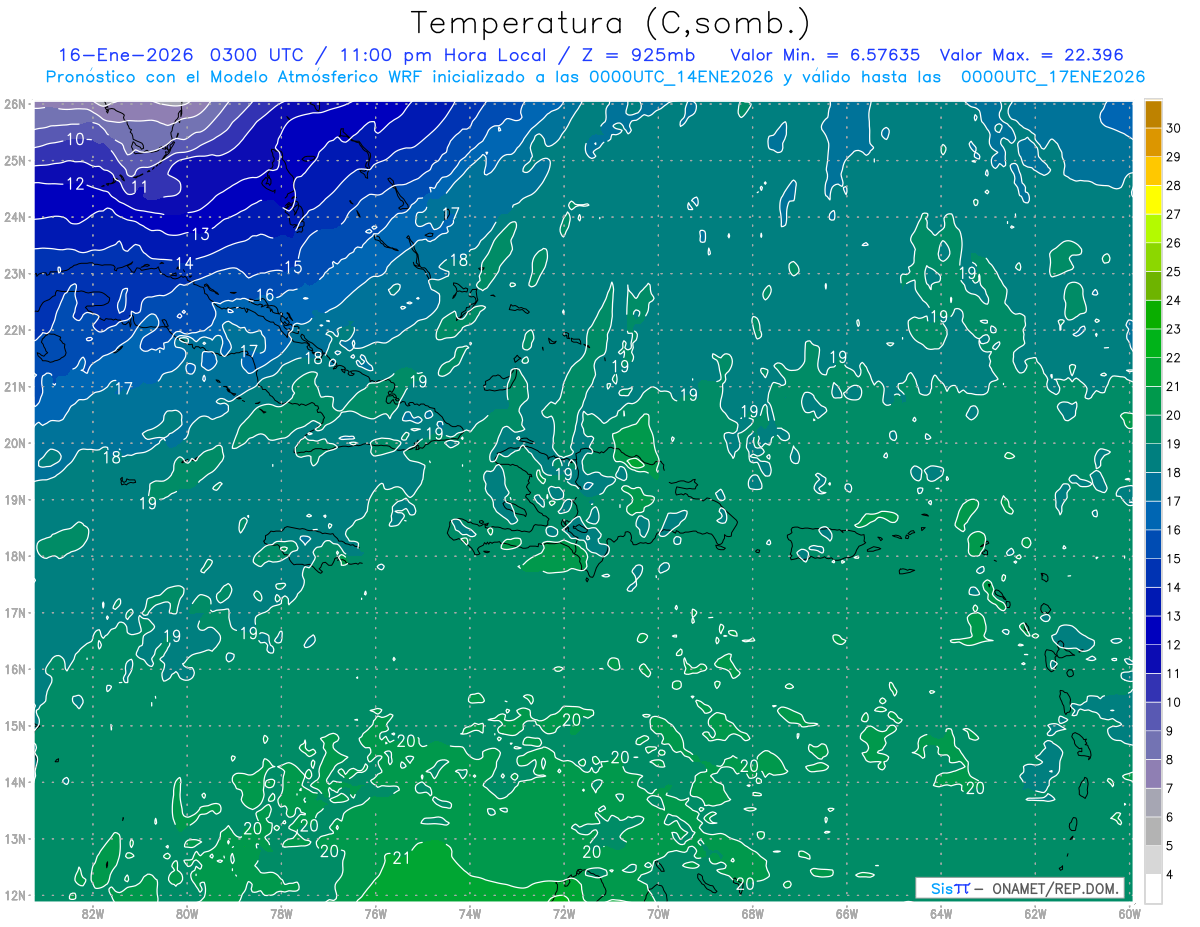
Task: Click the longitude axis label "68W"
Action: pos(753,914)
